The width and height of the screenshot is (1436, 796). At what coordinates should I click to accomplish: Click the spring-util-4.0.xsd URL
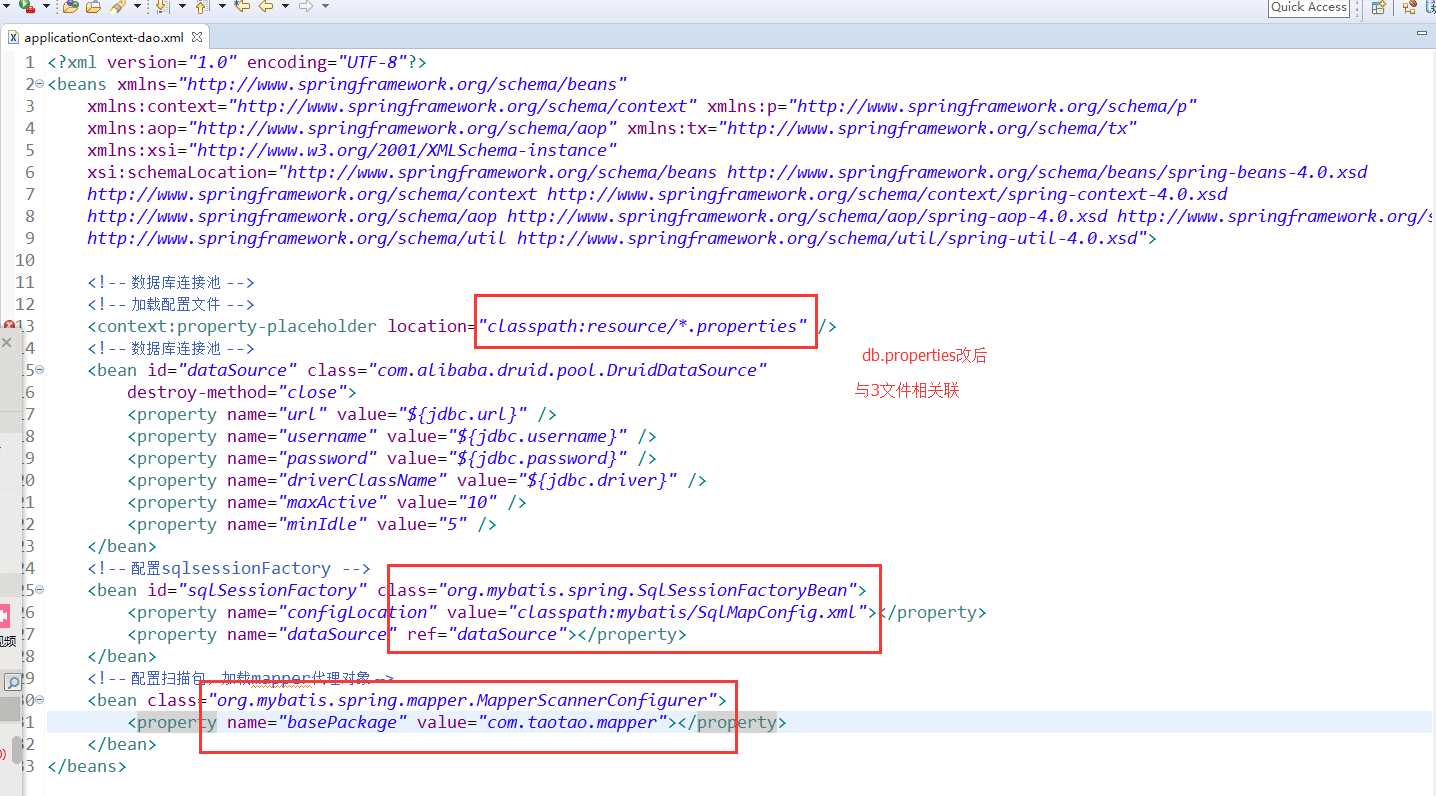point(833,238)
